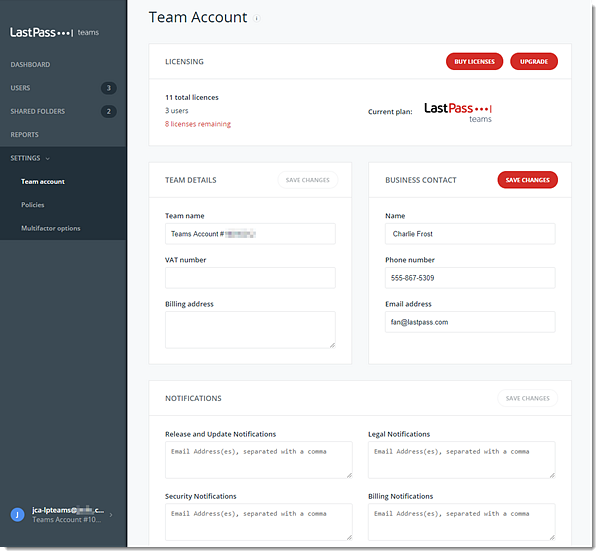Open Multifactor options page

[x=51, y=229]
